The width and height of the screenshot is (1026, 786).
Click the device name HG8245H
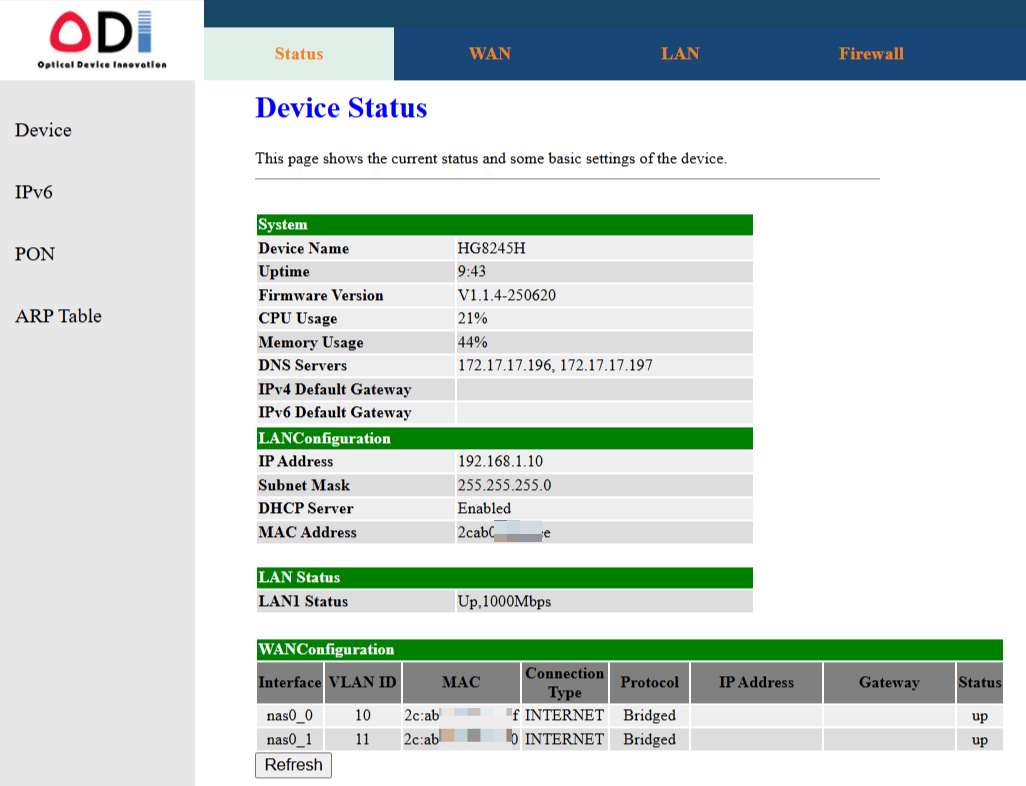point(491,248)
